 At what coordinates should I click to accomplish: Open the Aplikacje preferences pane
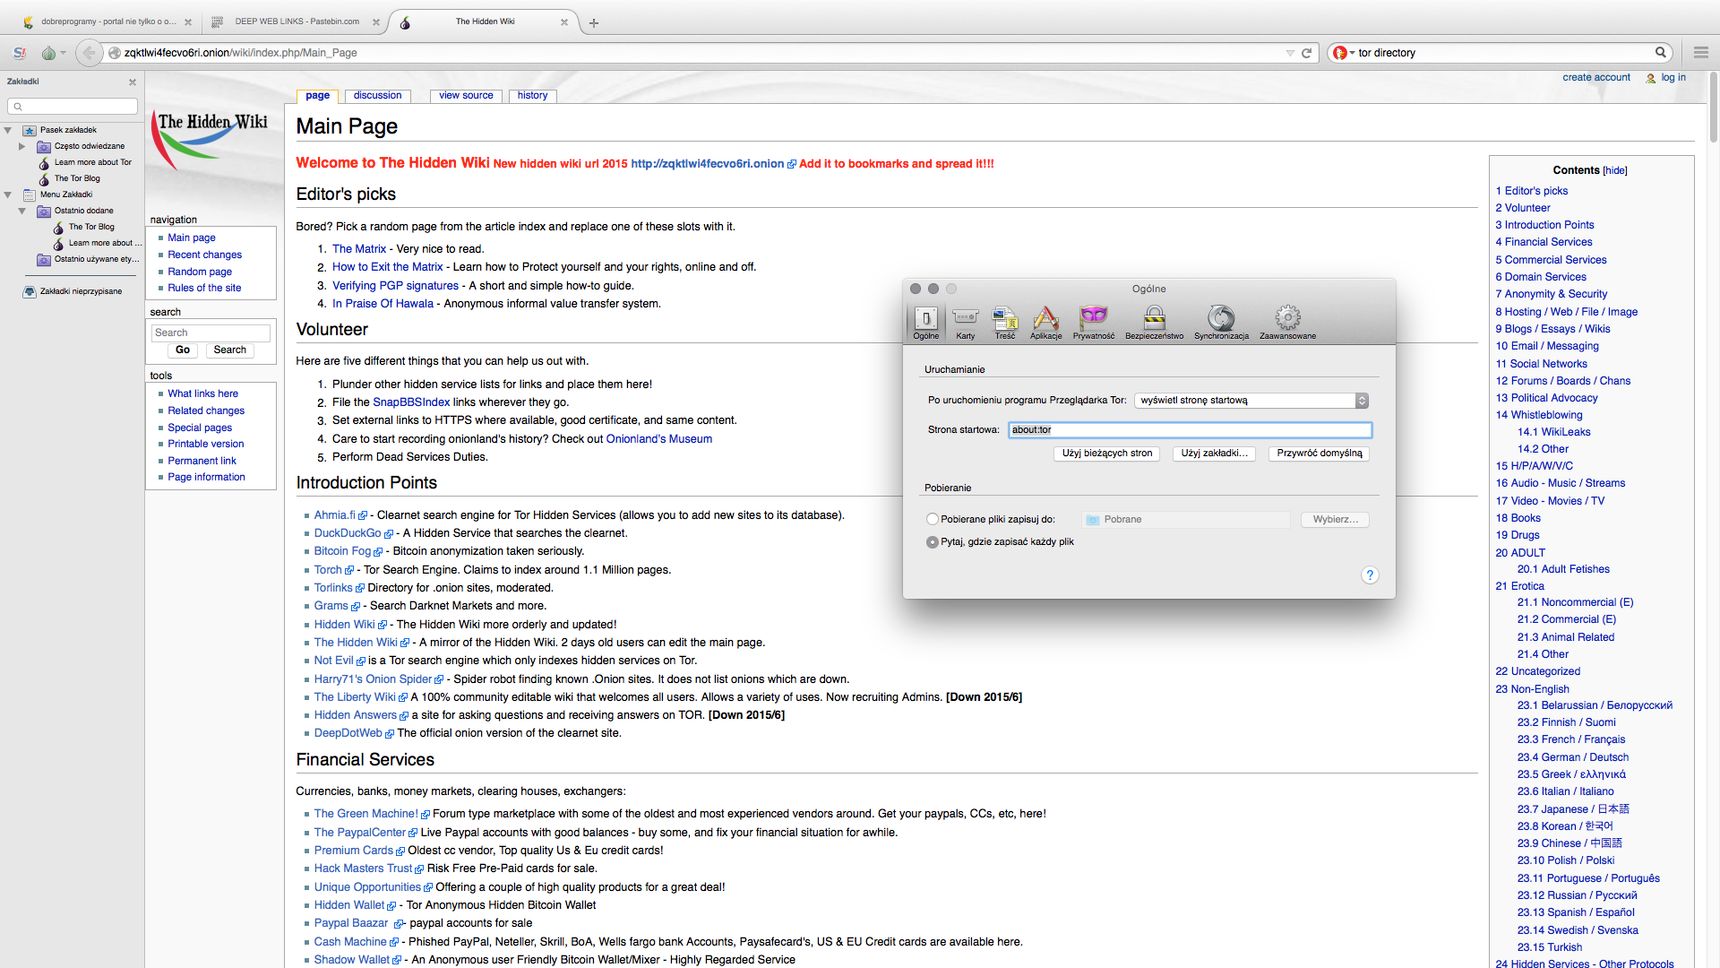pos(1046,322)
